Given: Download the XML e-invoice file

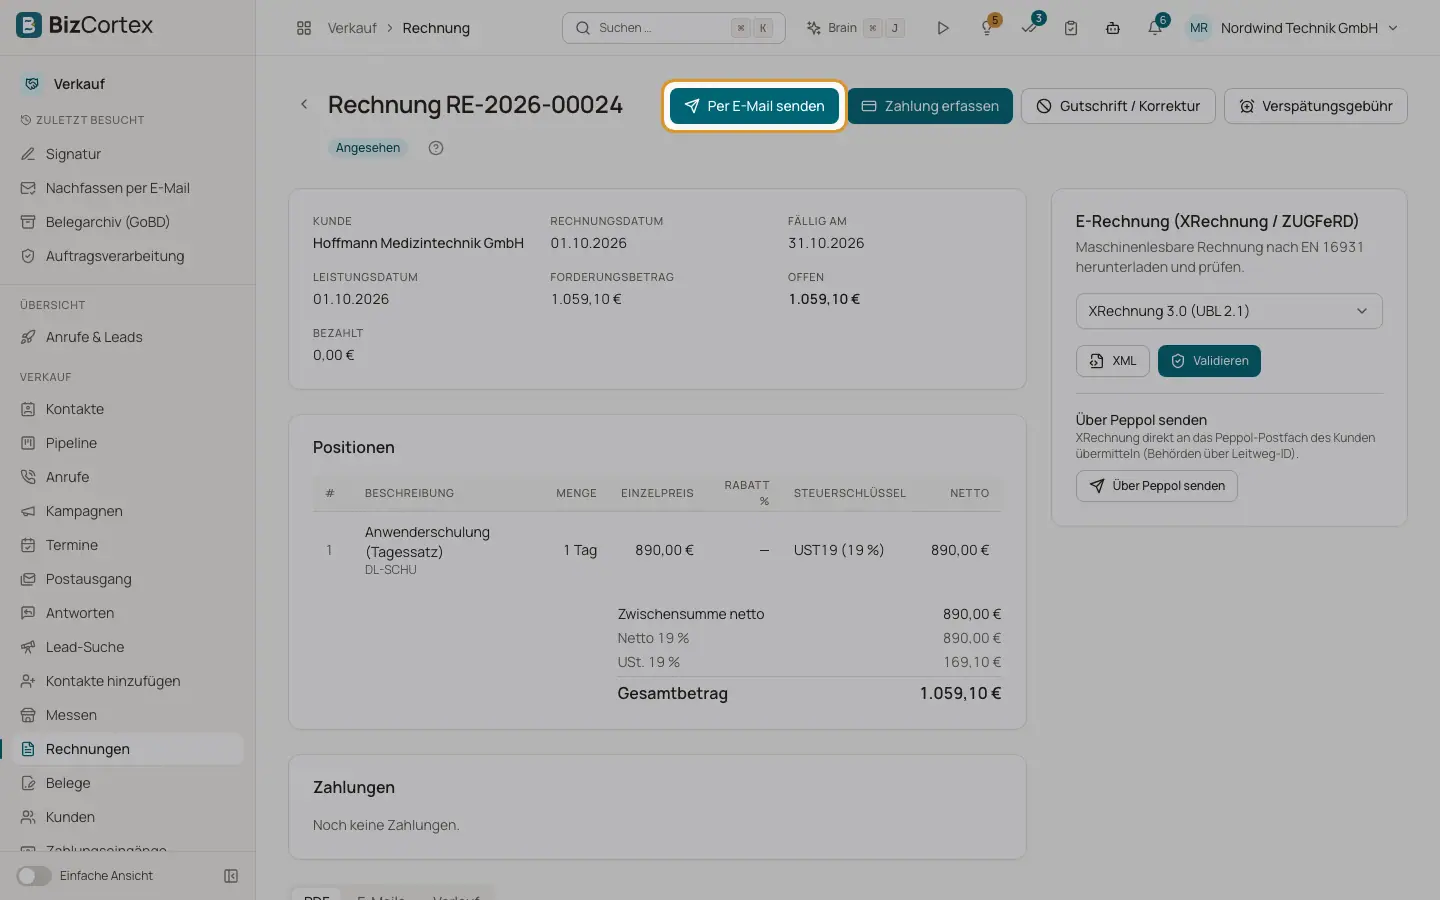Looking at the screenshot, I should pos(1113,361).
